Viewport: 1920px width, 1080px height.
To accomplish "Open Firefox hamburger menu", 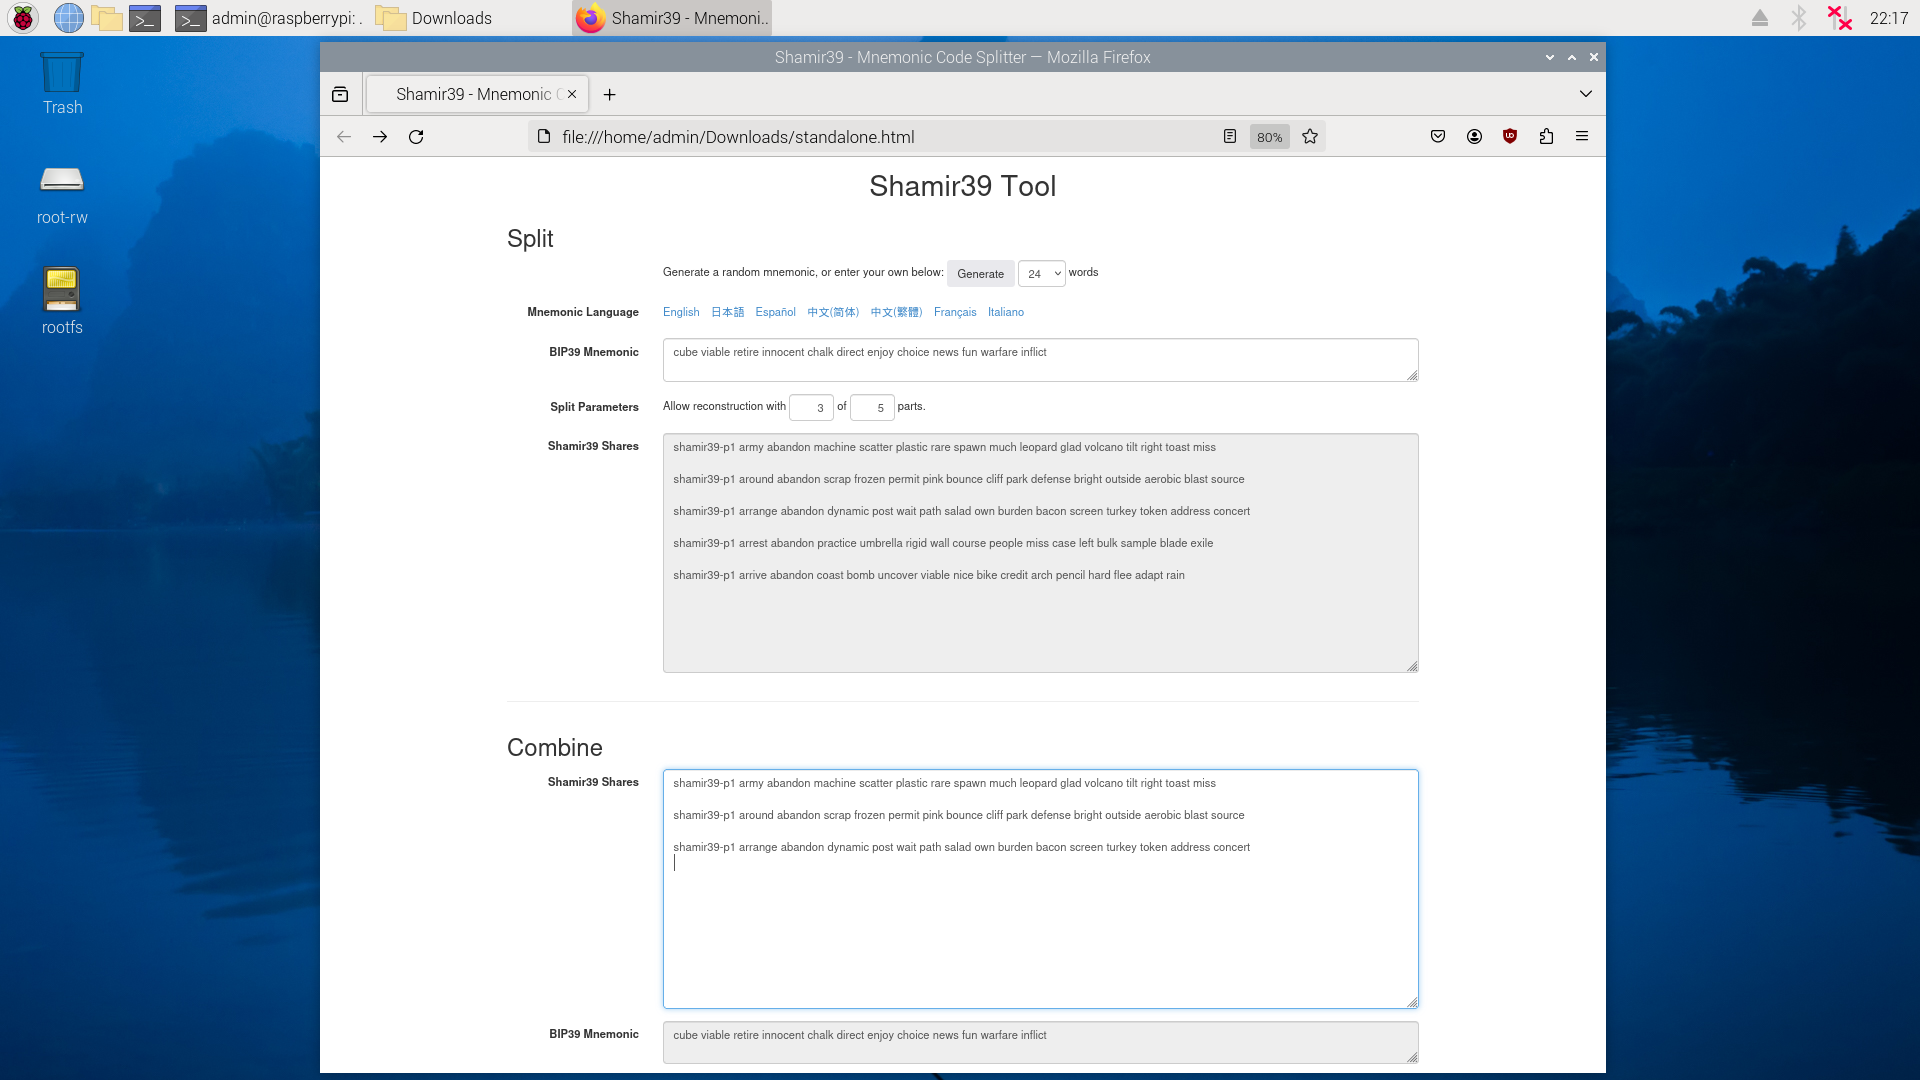I will [x=1582, y=137].
